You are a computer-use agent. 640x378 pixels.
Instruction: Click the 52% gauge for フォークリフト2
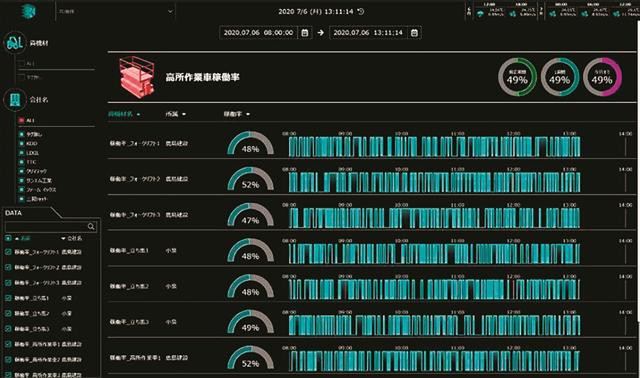point(250,179)
